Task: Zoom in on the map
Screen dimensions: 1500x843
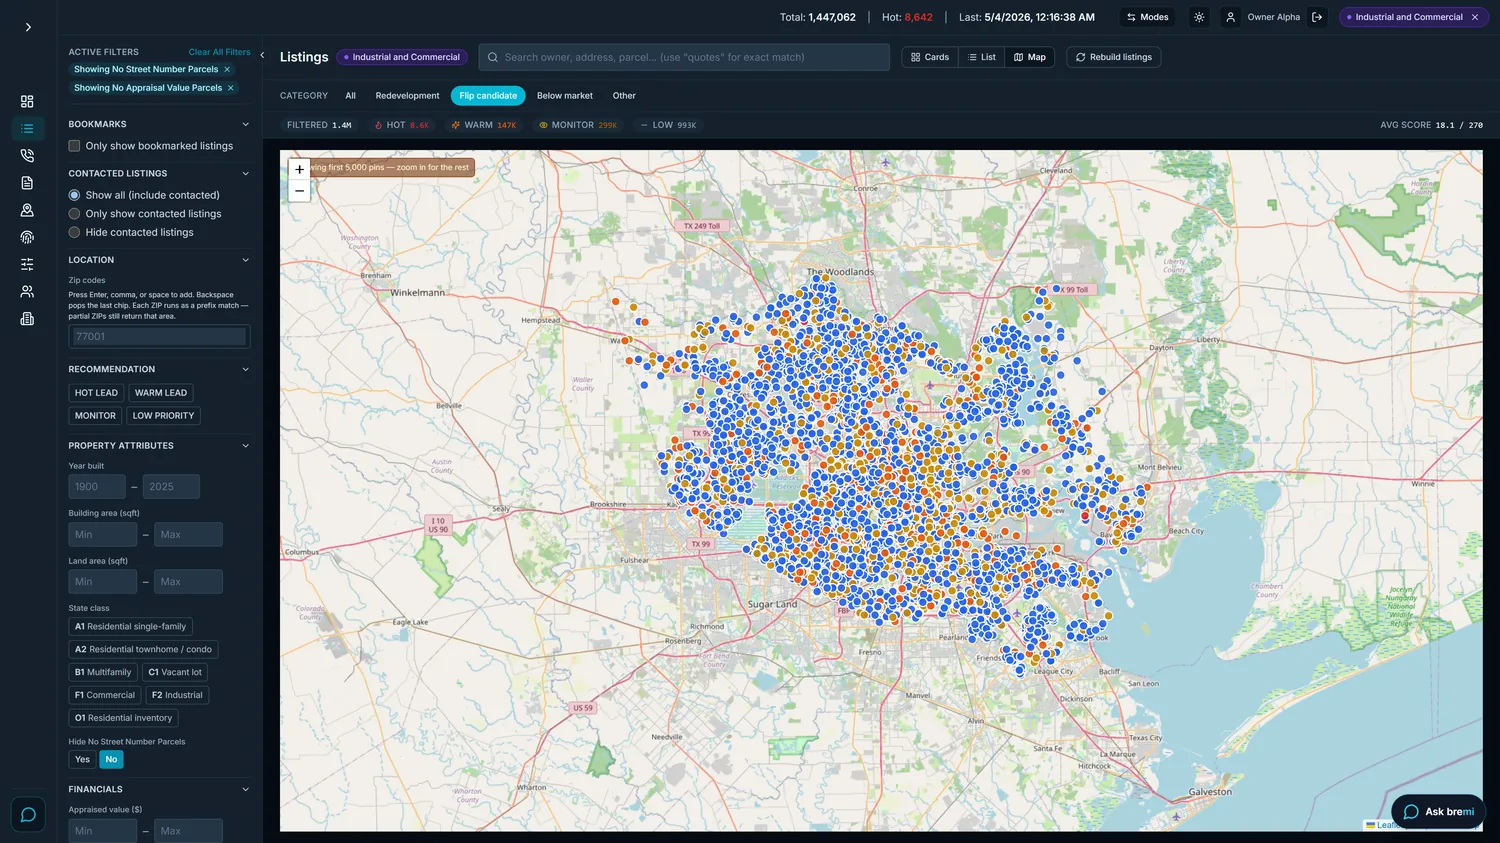Action: 299,170
